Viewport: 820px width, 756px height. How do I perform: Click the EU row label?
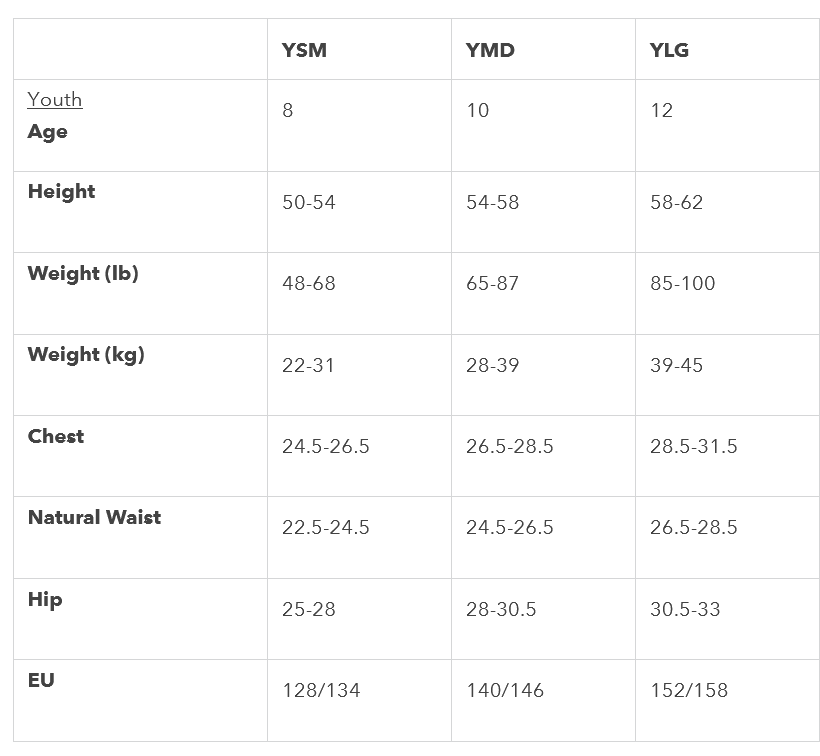[x=41, y=680]
